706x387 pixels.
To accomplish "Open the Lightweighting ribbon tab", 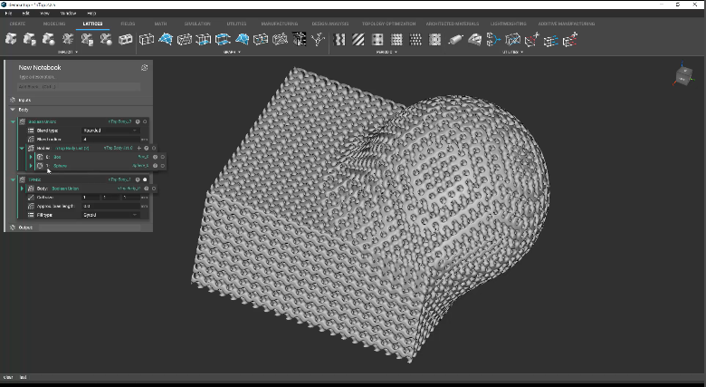I will [508, 23].
